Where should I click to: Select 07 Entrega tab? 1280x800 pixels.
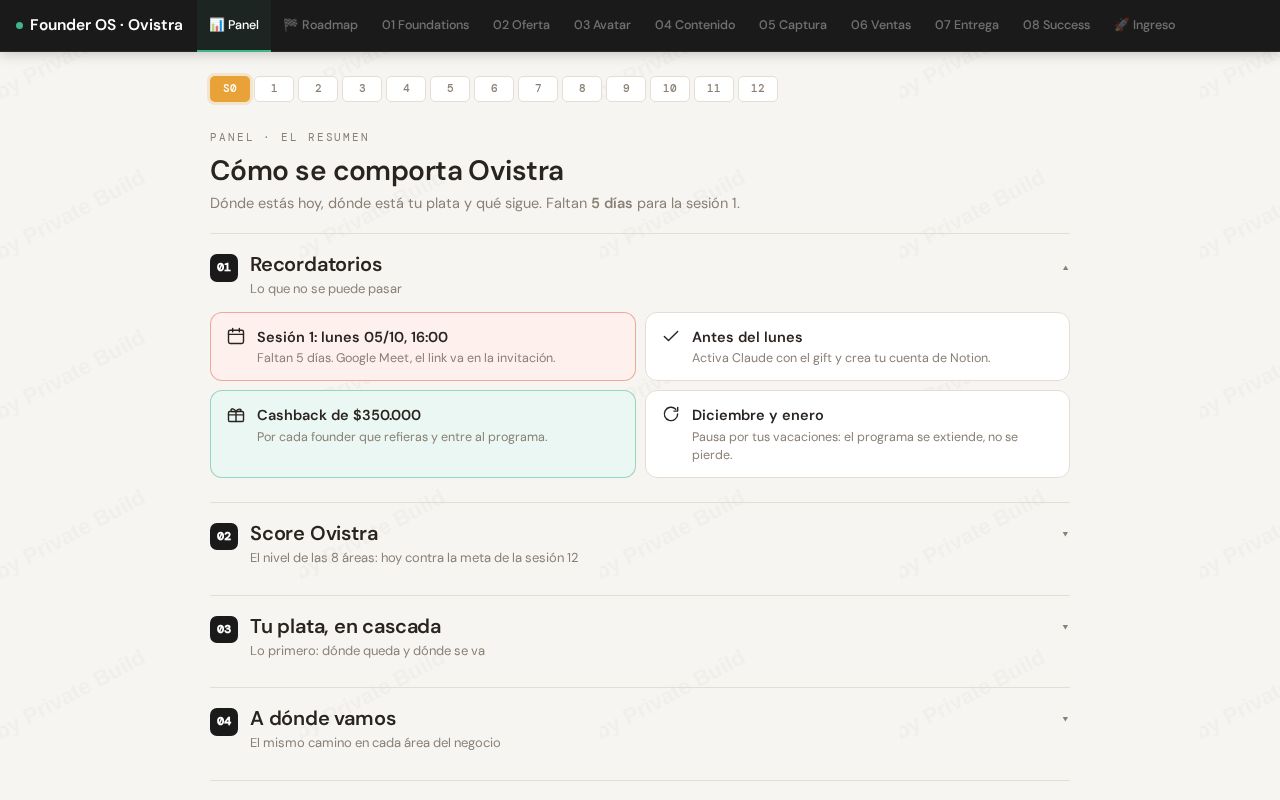(967, 25)
